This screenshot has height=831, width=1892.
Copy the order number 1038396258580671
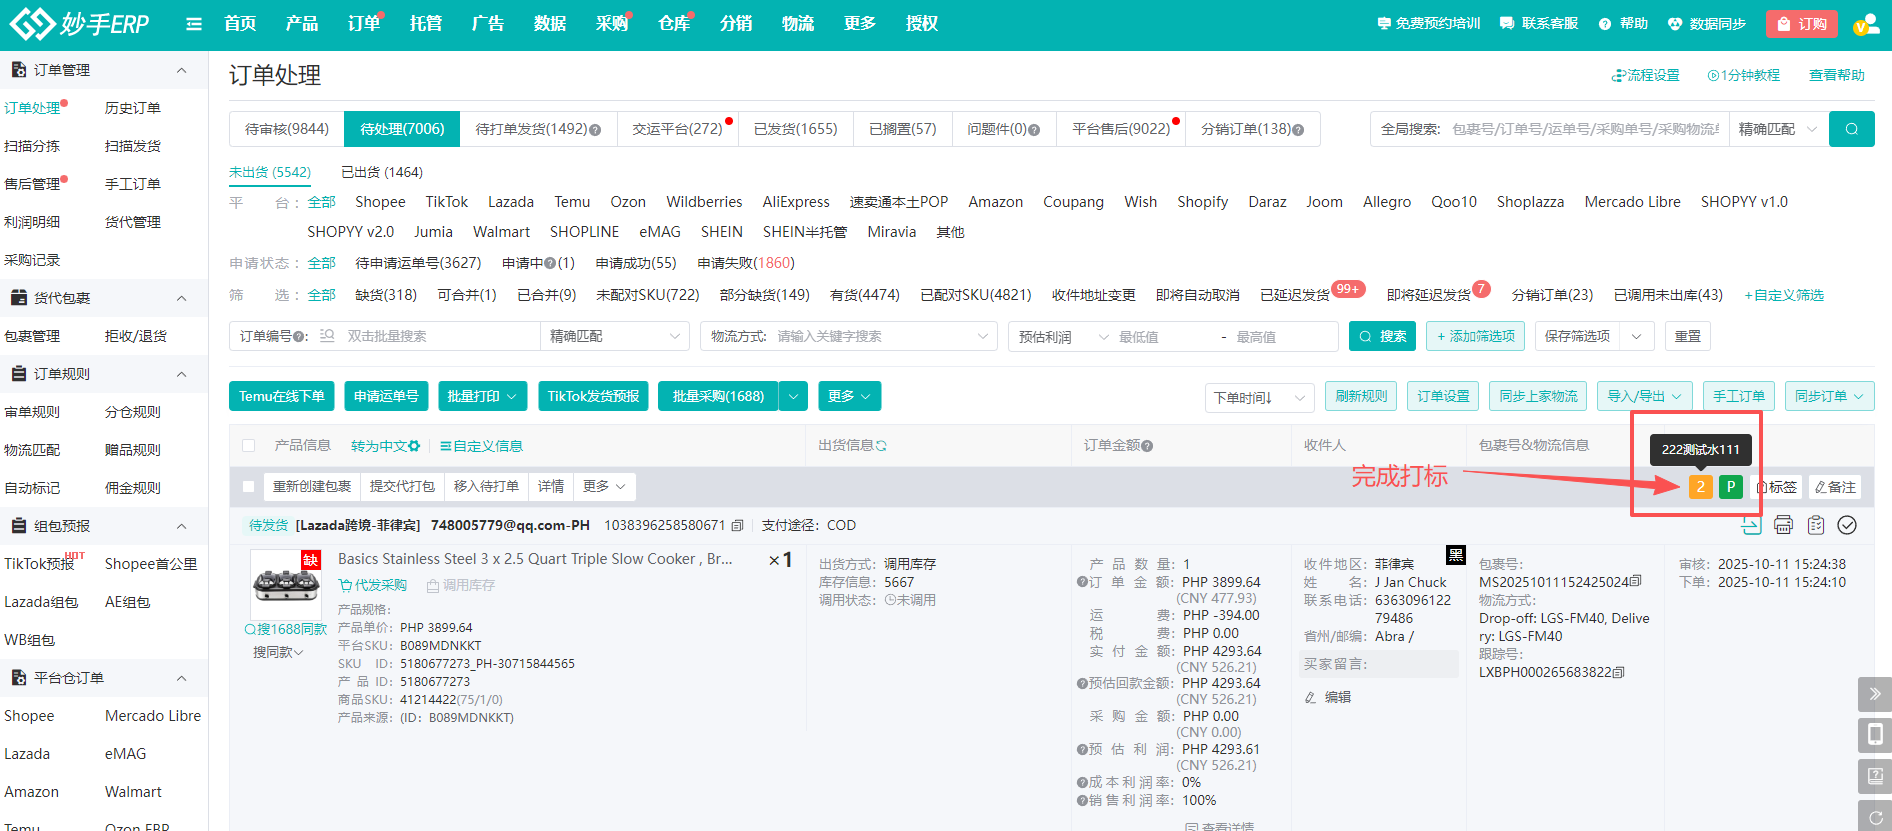tap(737, 526)
